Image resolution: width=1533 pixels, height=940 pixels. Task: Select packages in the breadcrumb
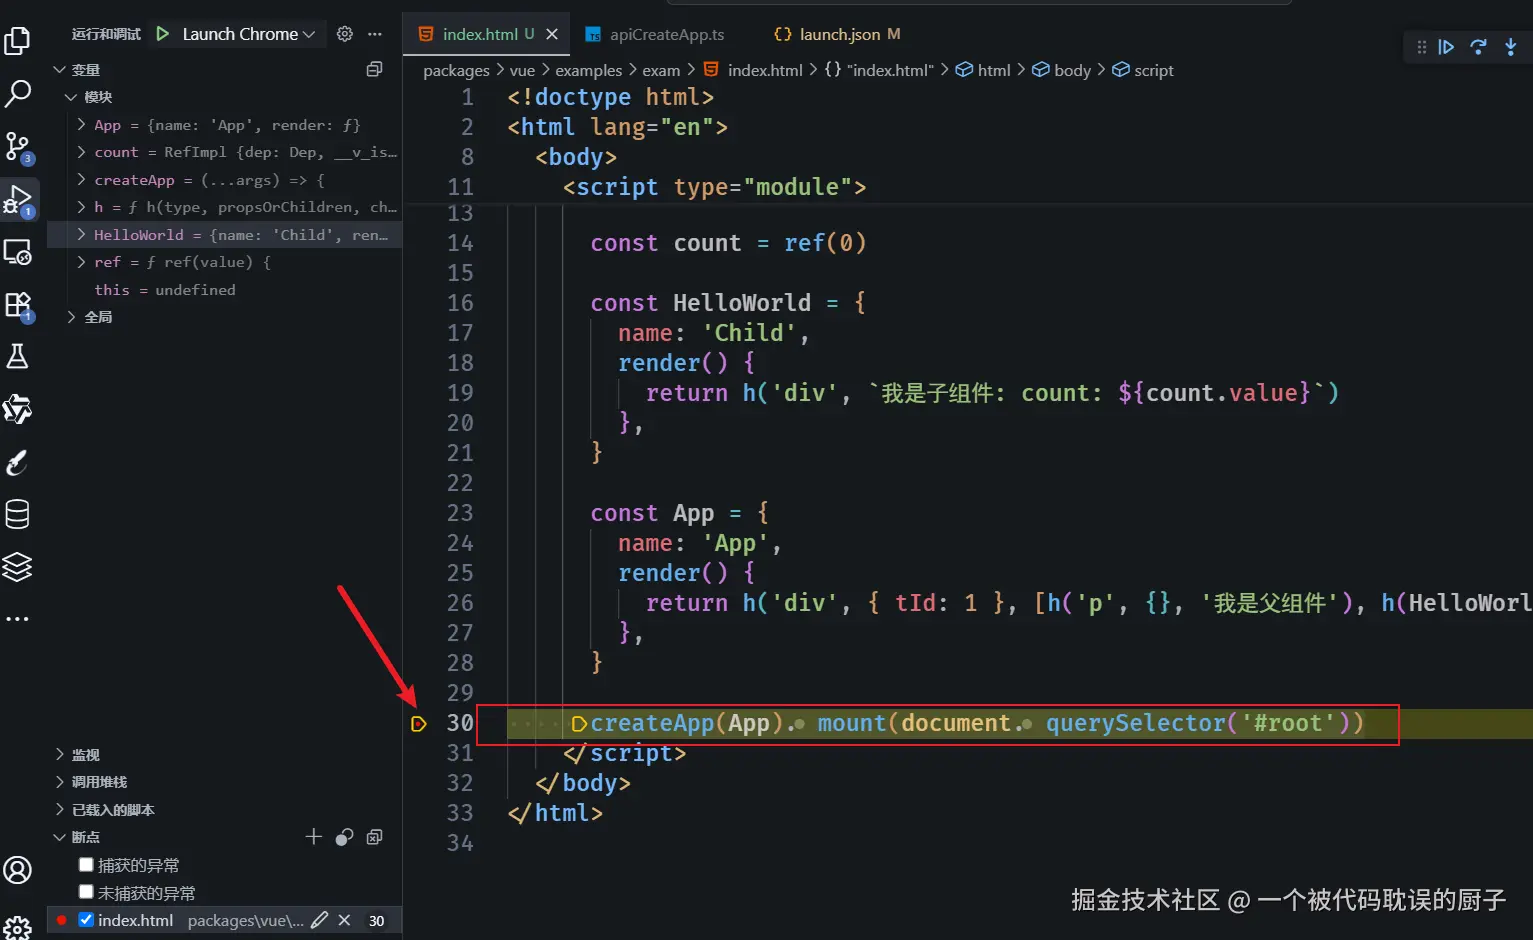pyautogui.click(x=456, y=70)
